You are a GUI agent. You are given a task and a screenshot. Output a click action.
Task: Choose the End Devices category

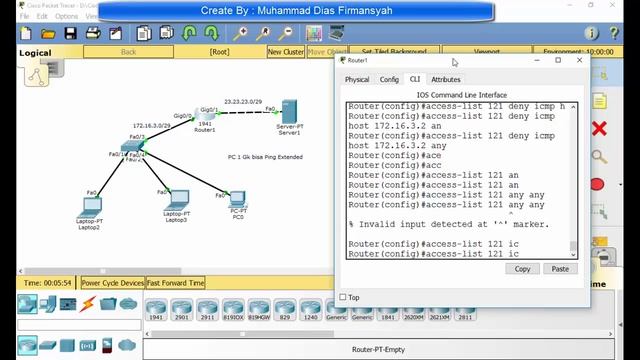point(48,304)
